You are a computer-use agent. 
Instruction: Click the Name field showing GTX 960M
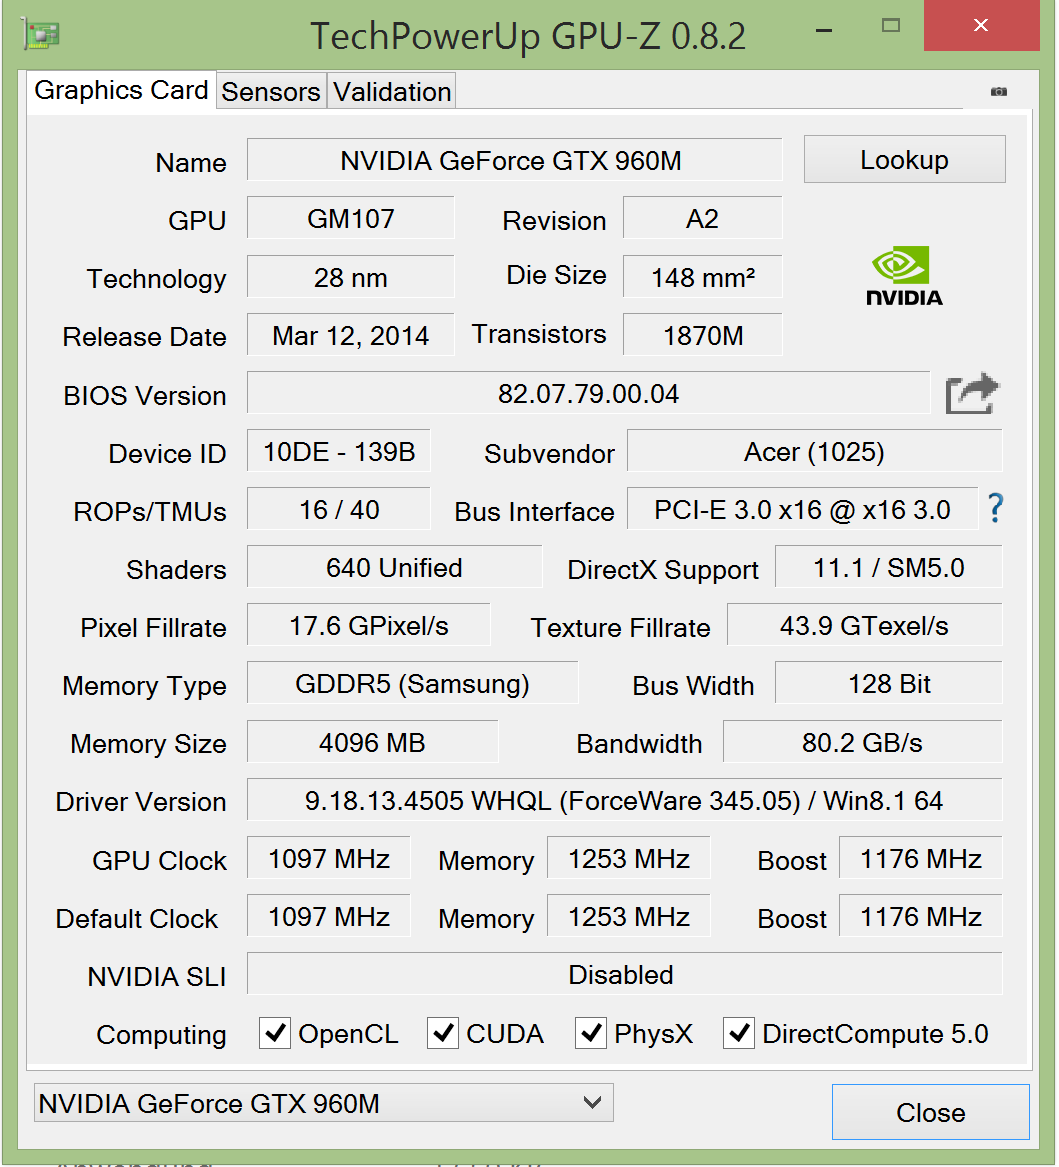pyautogui.click(x=514, y=160)
